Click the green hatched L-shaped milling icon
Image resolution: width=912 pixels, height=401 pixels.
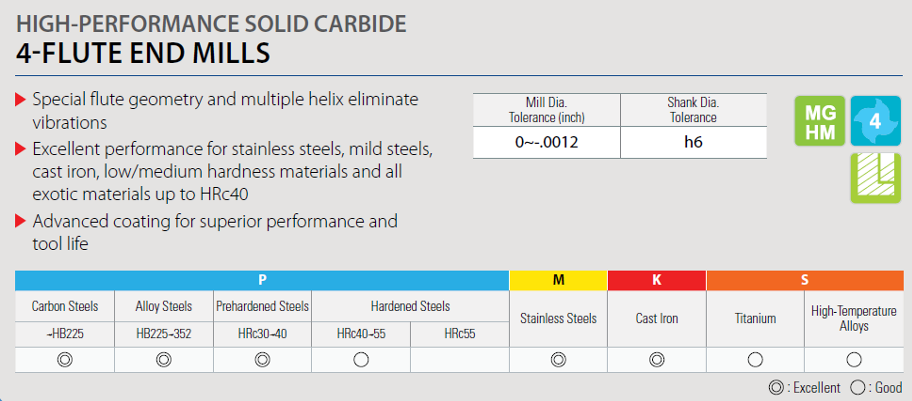click(x=875, y=178)
